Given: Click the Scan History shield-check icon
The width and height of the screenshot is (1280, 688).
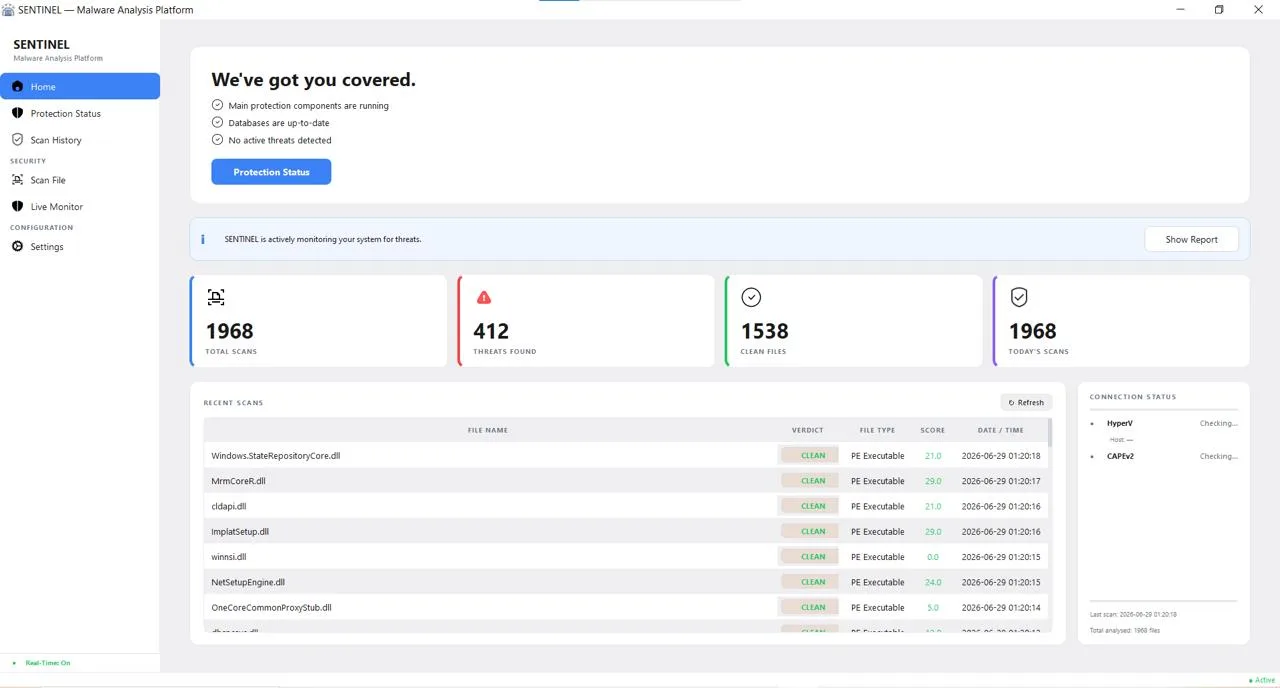Looking at the screenshot, I should [17, 140].
